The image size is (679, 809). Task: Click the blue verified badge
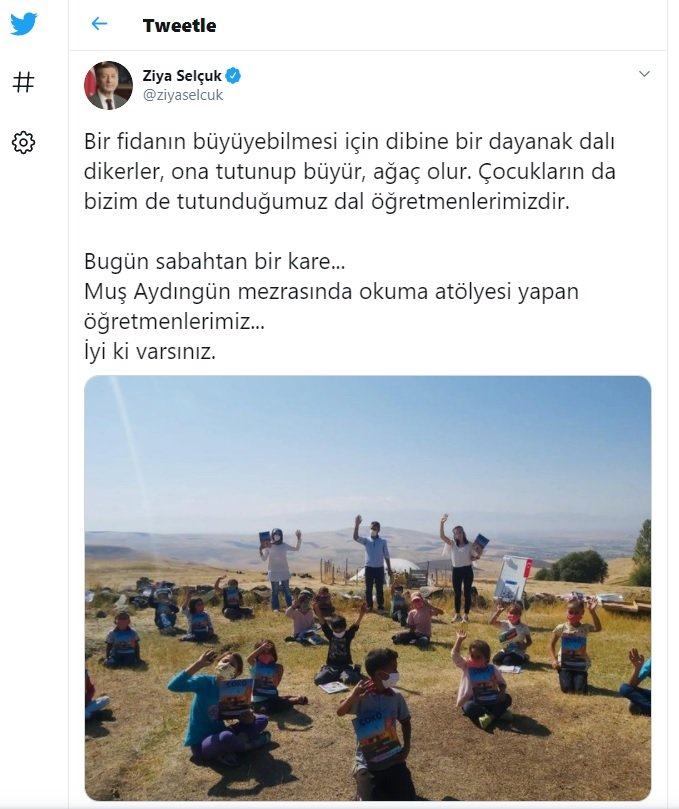click(x=234, y=76)
